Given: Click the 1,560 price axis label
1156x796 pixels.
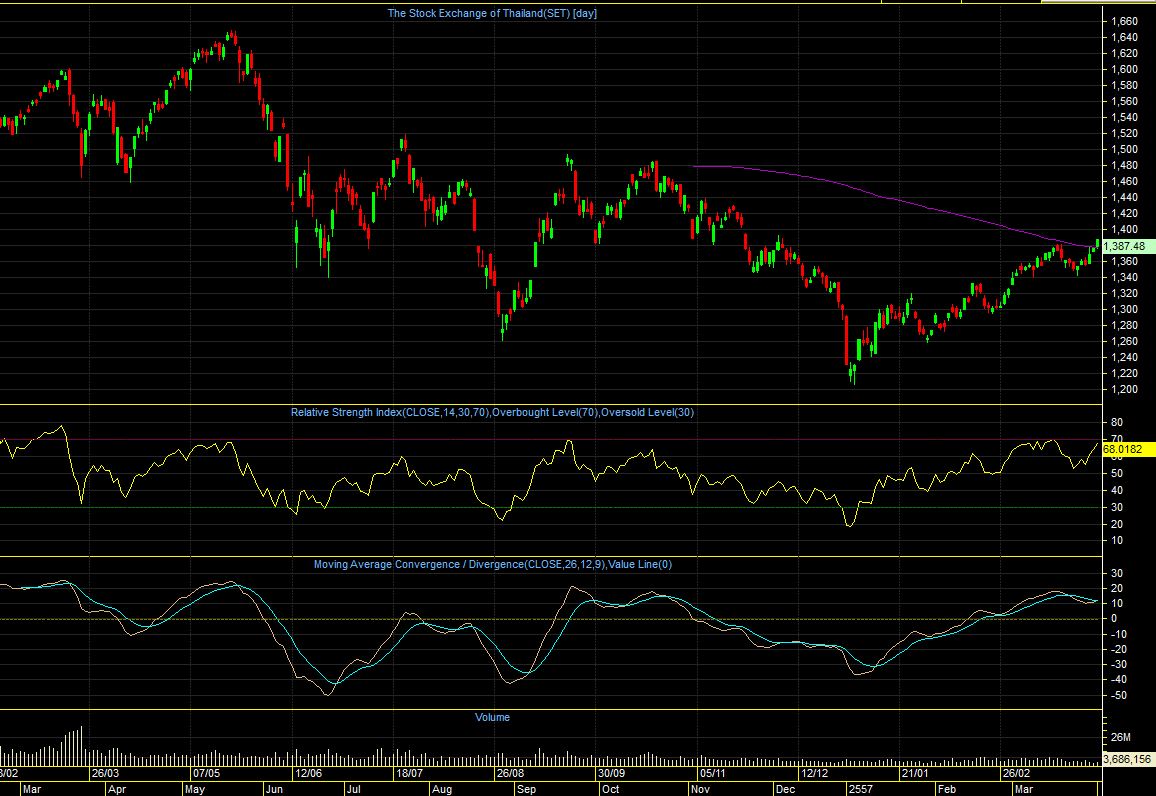Looking at the screenshot, I should pyautogui.click(x=1124, y=102).
